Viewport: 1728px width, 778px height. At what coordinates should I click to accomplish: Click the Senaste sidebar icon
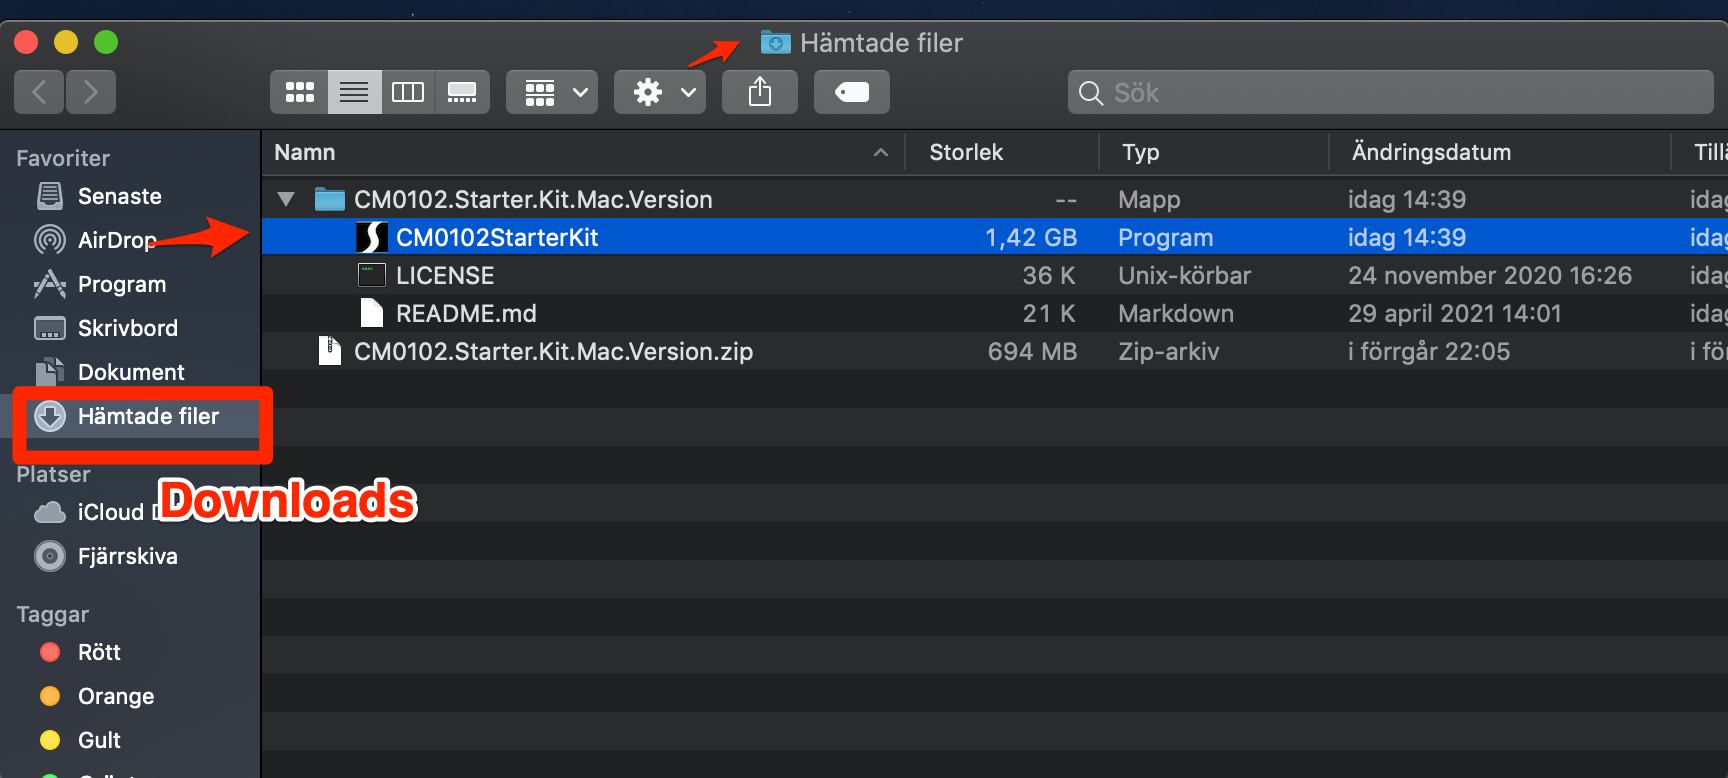click(x=49, y=196)
